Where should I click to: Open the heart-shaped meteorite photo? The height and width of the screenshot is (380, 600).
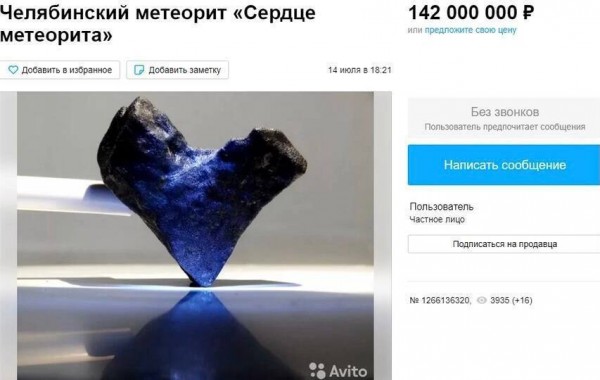[x=195, y=236]
